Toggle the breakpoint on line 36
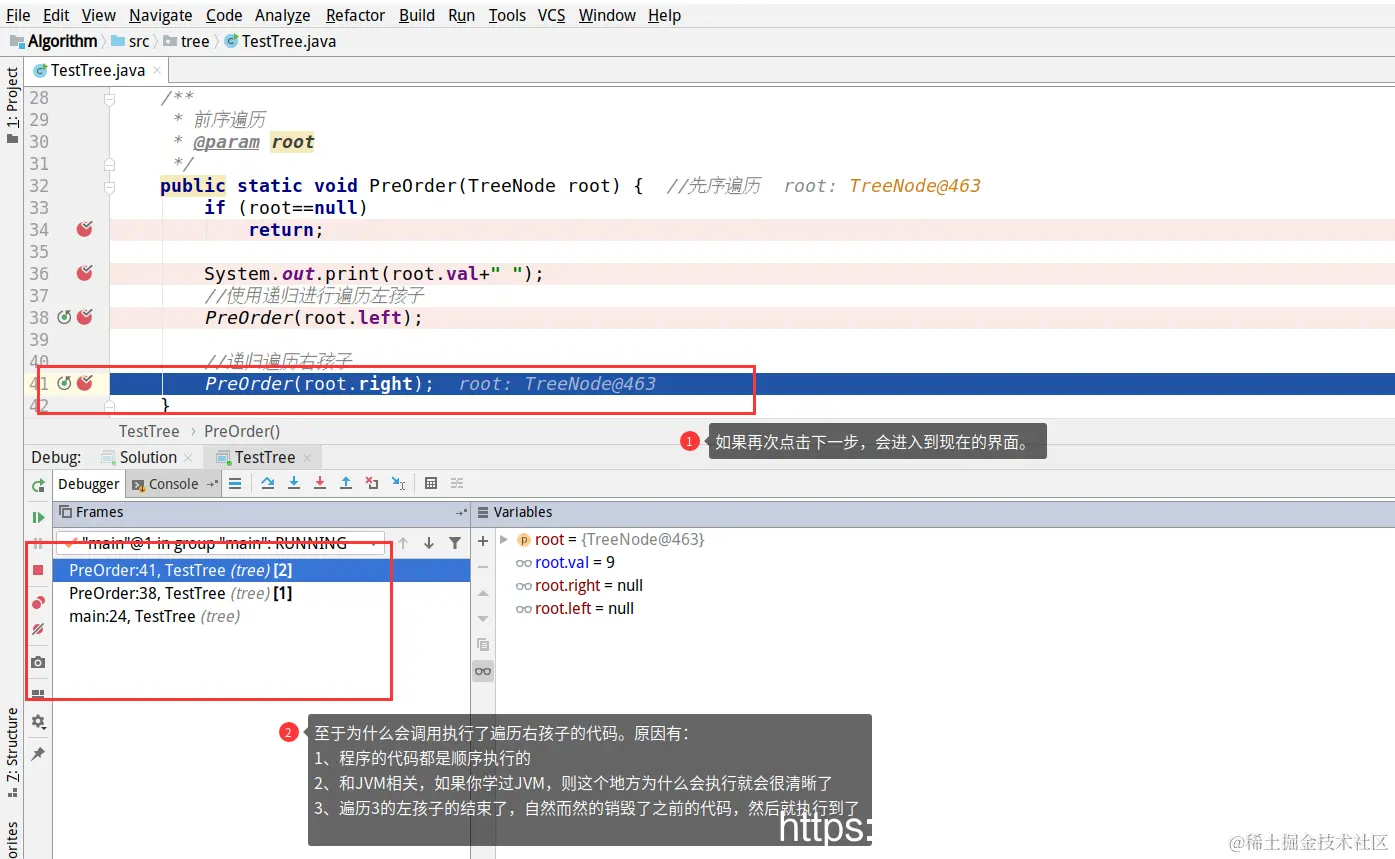 point(84,273)
